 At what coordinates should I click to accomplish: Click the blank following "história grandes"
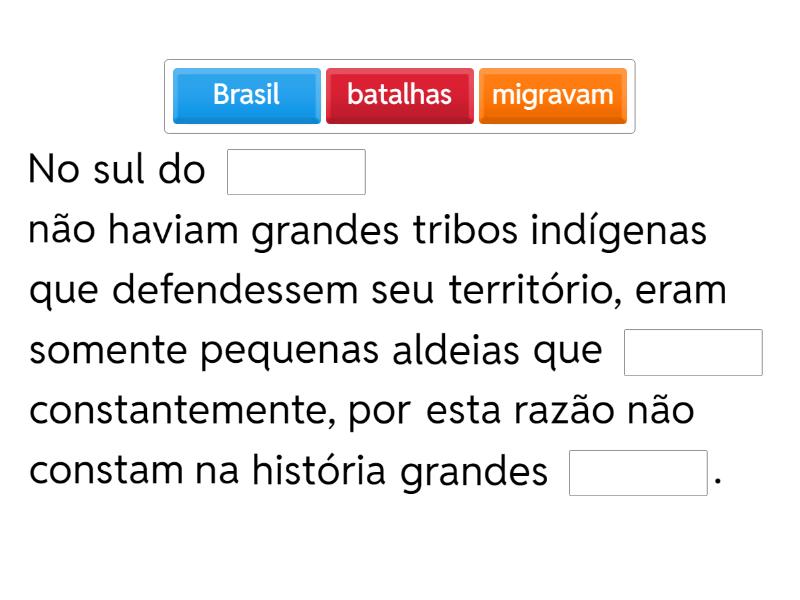[x=638, y=473]
